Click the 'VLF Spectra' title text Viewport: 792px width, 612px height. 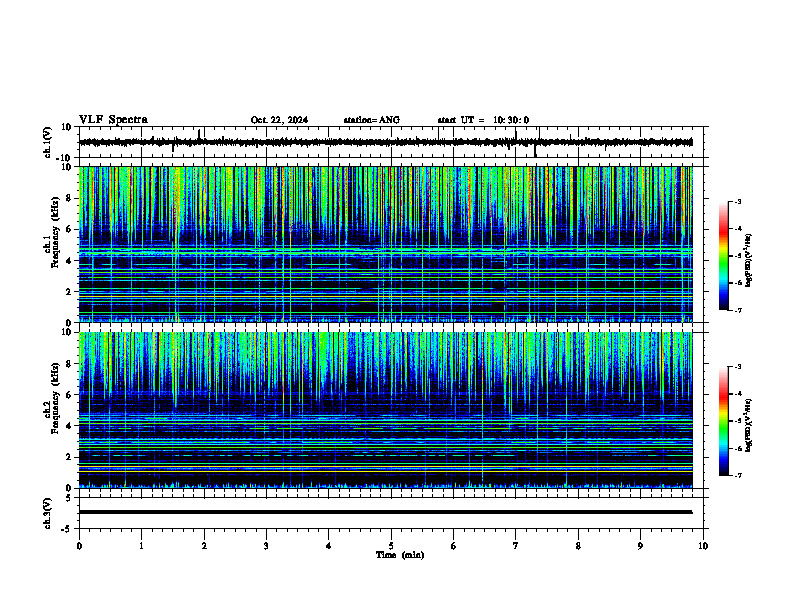tap(113, 120)
